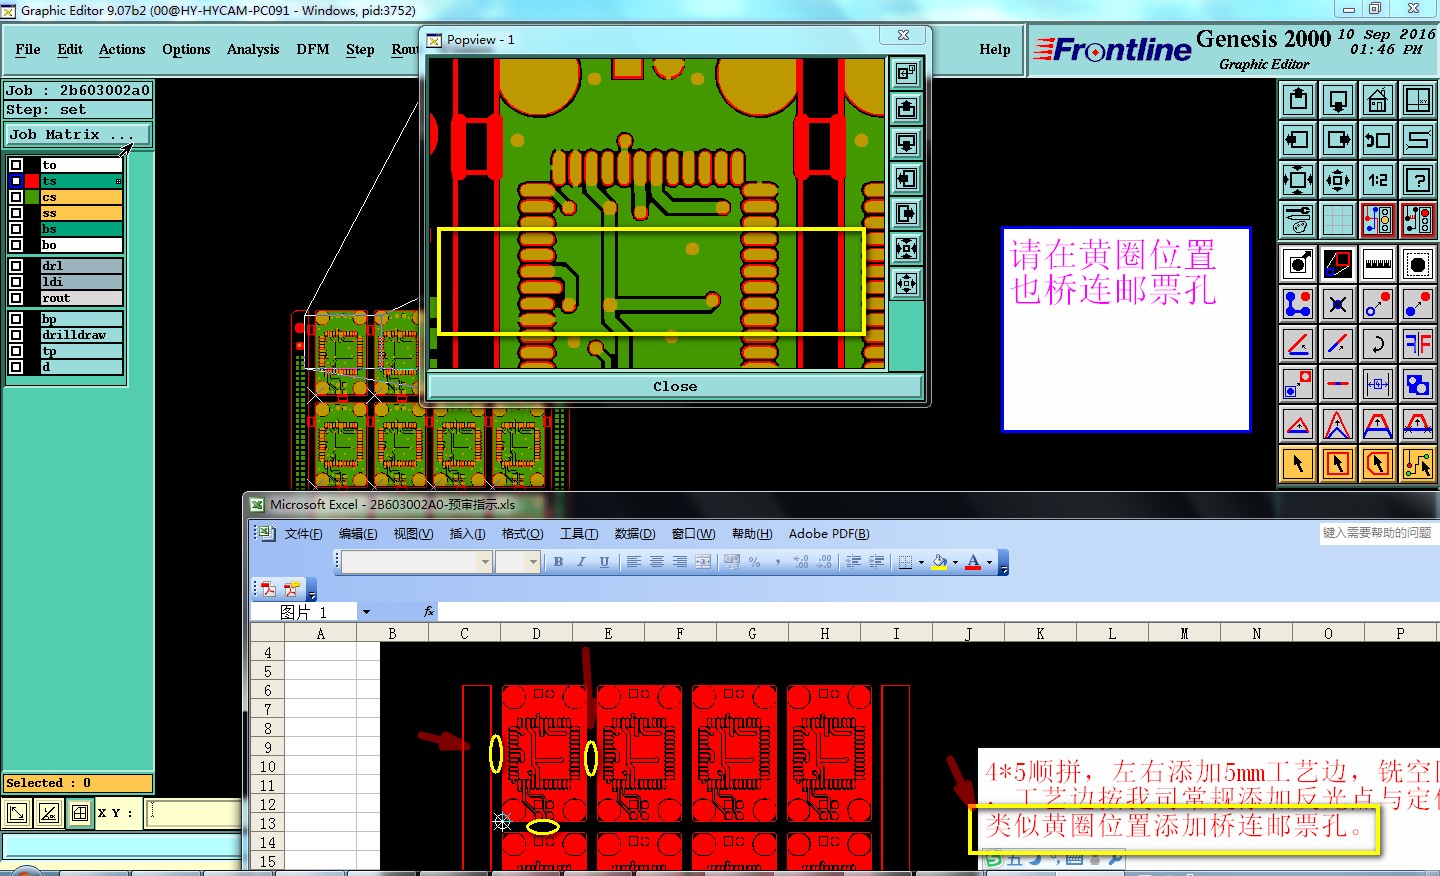Open the DFM menu in Genesis
The image size is (1440, 876).
[x=313, y=49]
